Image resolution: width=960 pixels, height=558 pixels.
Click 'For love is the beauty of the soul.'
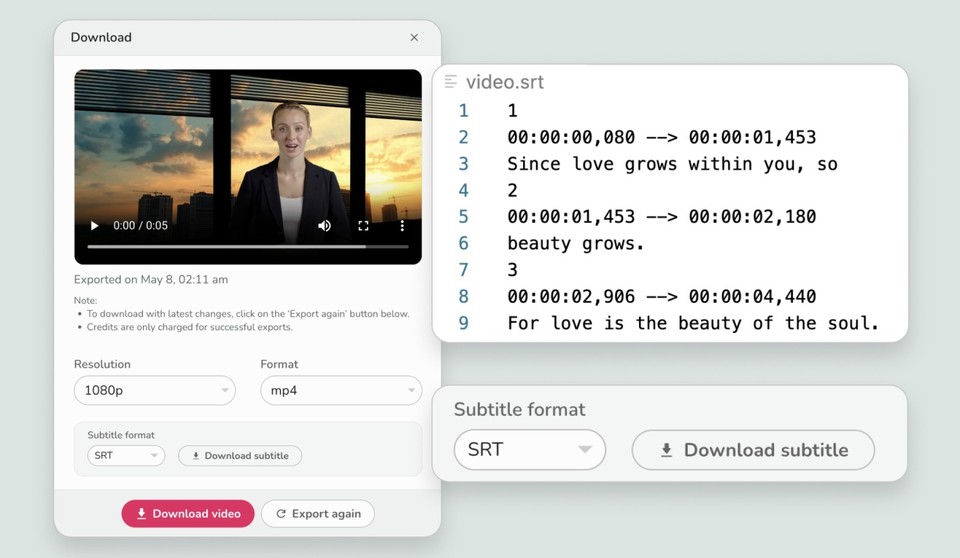tap(693, 323)
